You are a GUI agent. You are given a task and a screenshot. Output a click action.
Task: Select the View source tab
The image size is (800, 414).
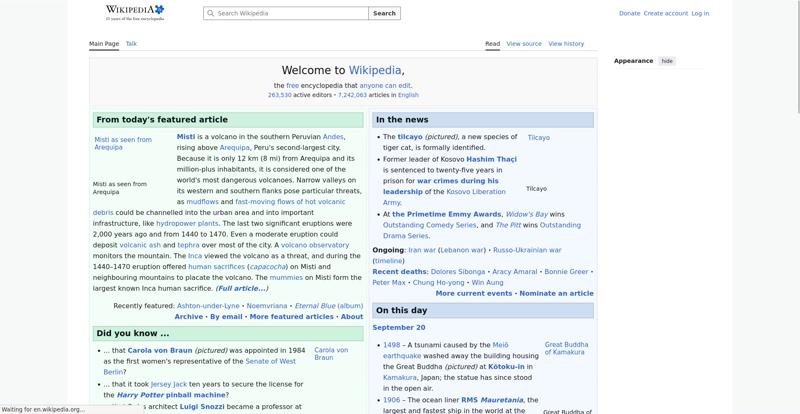click(524, 44)
